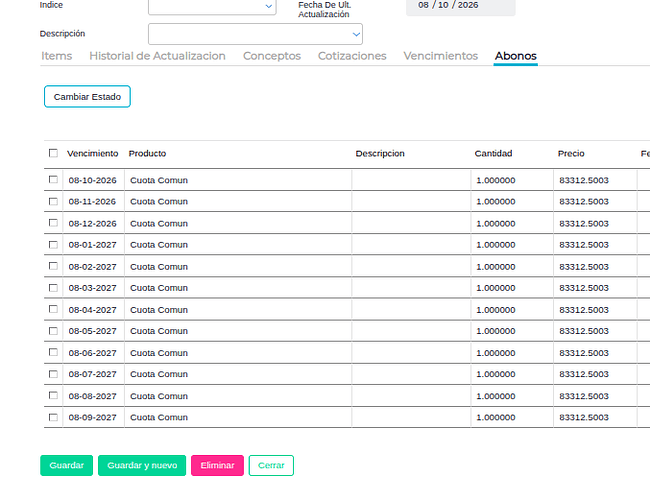Open the Historial de Actualizacion tab

point(157,56)
